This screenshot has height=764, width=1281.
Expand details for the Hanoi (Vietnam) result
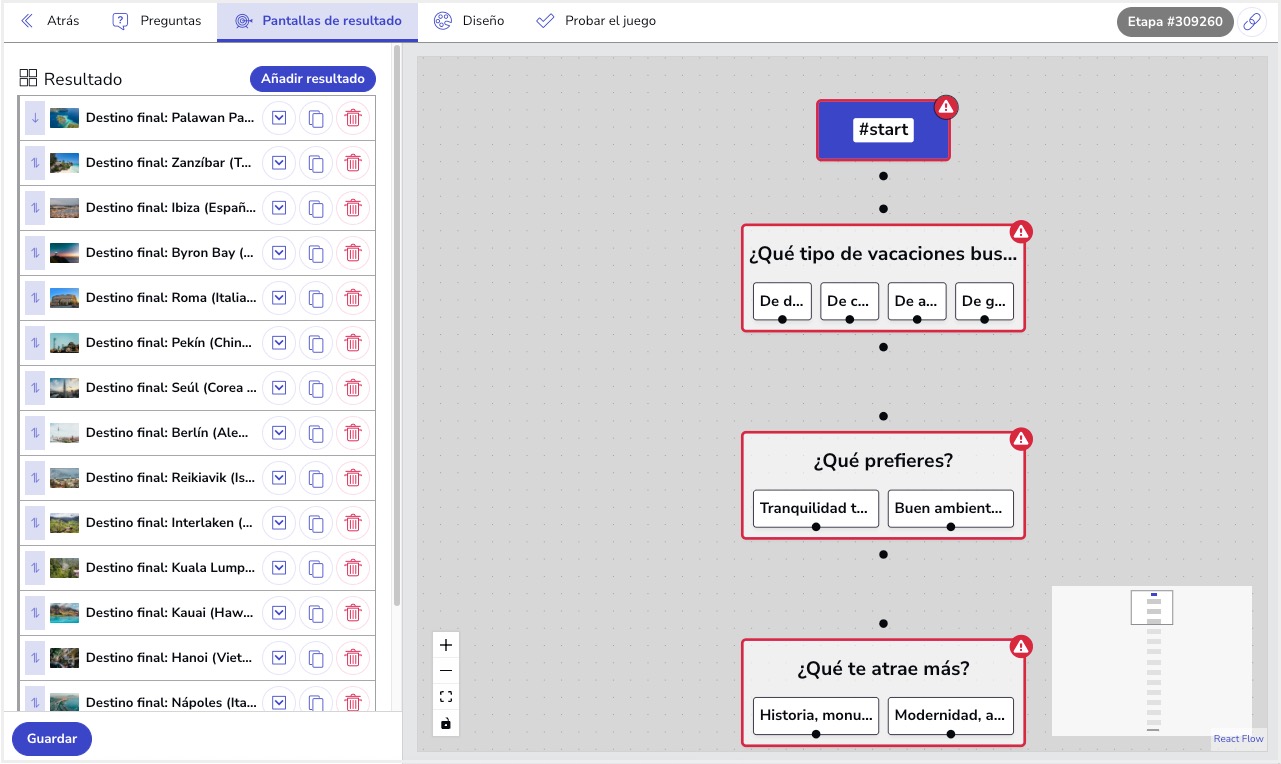[278, 657]
